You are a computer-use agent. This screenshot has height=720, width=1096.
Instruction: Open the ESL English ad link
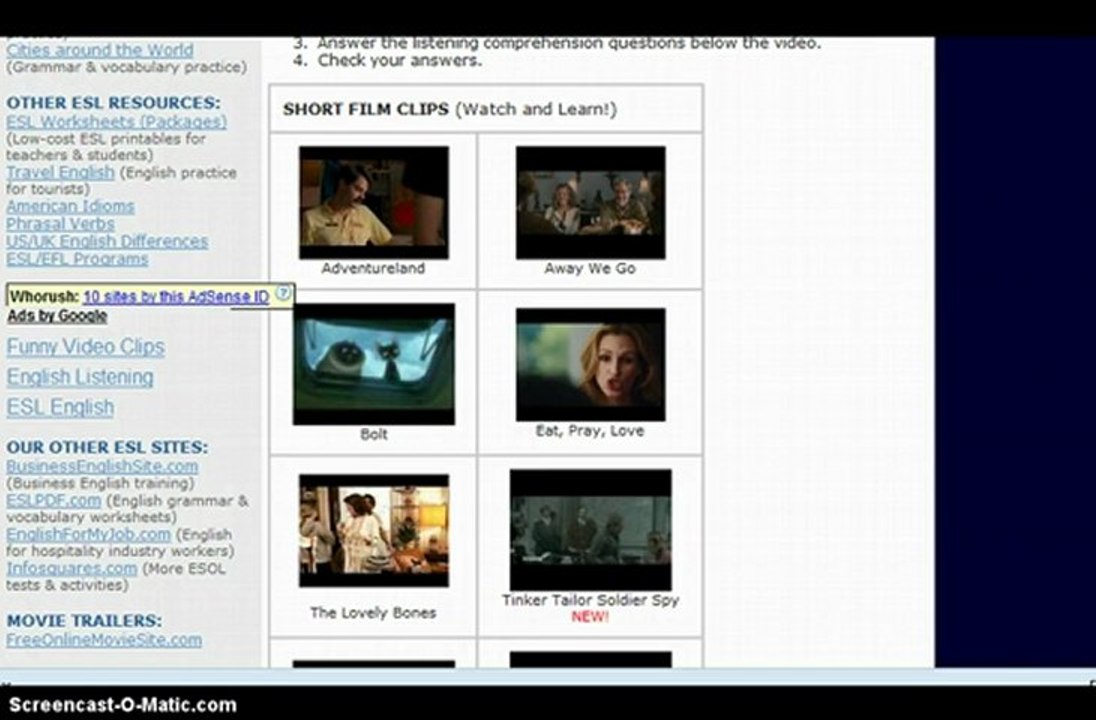pyautogui.click(x=60, y=408)
